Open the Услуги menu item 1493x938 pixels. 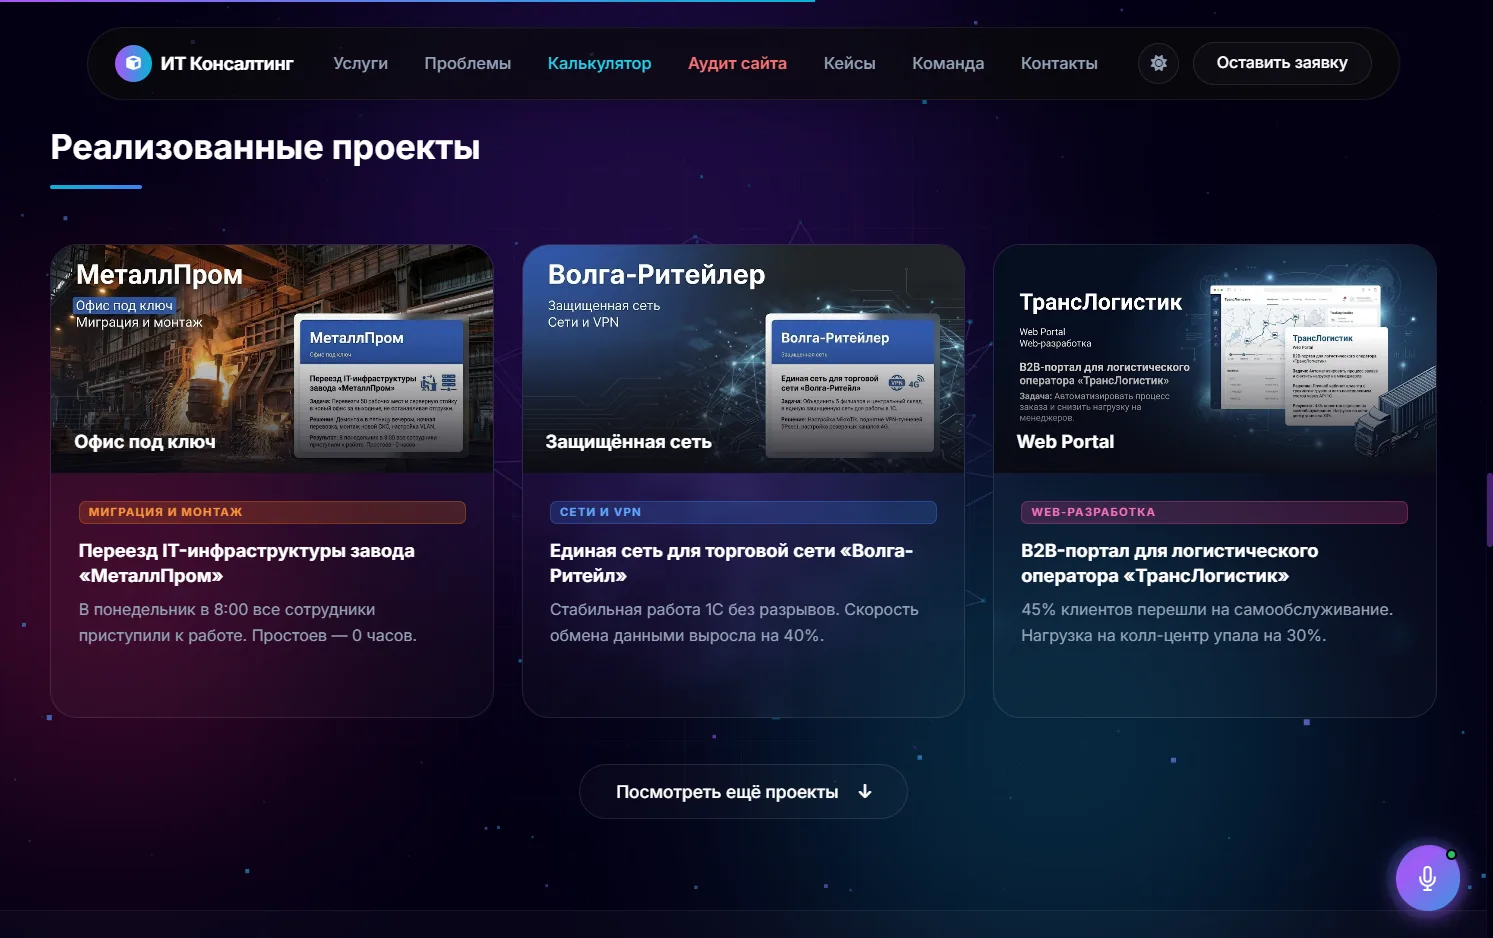(360, 63)
